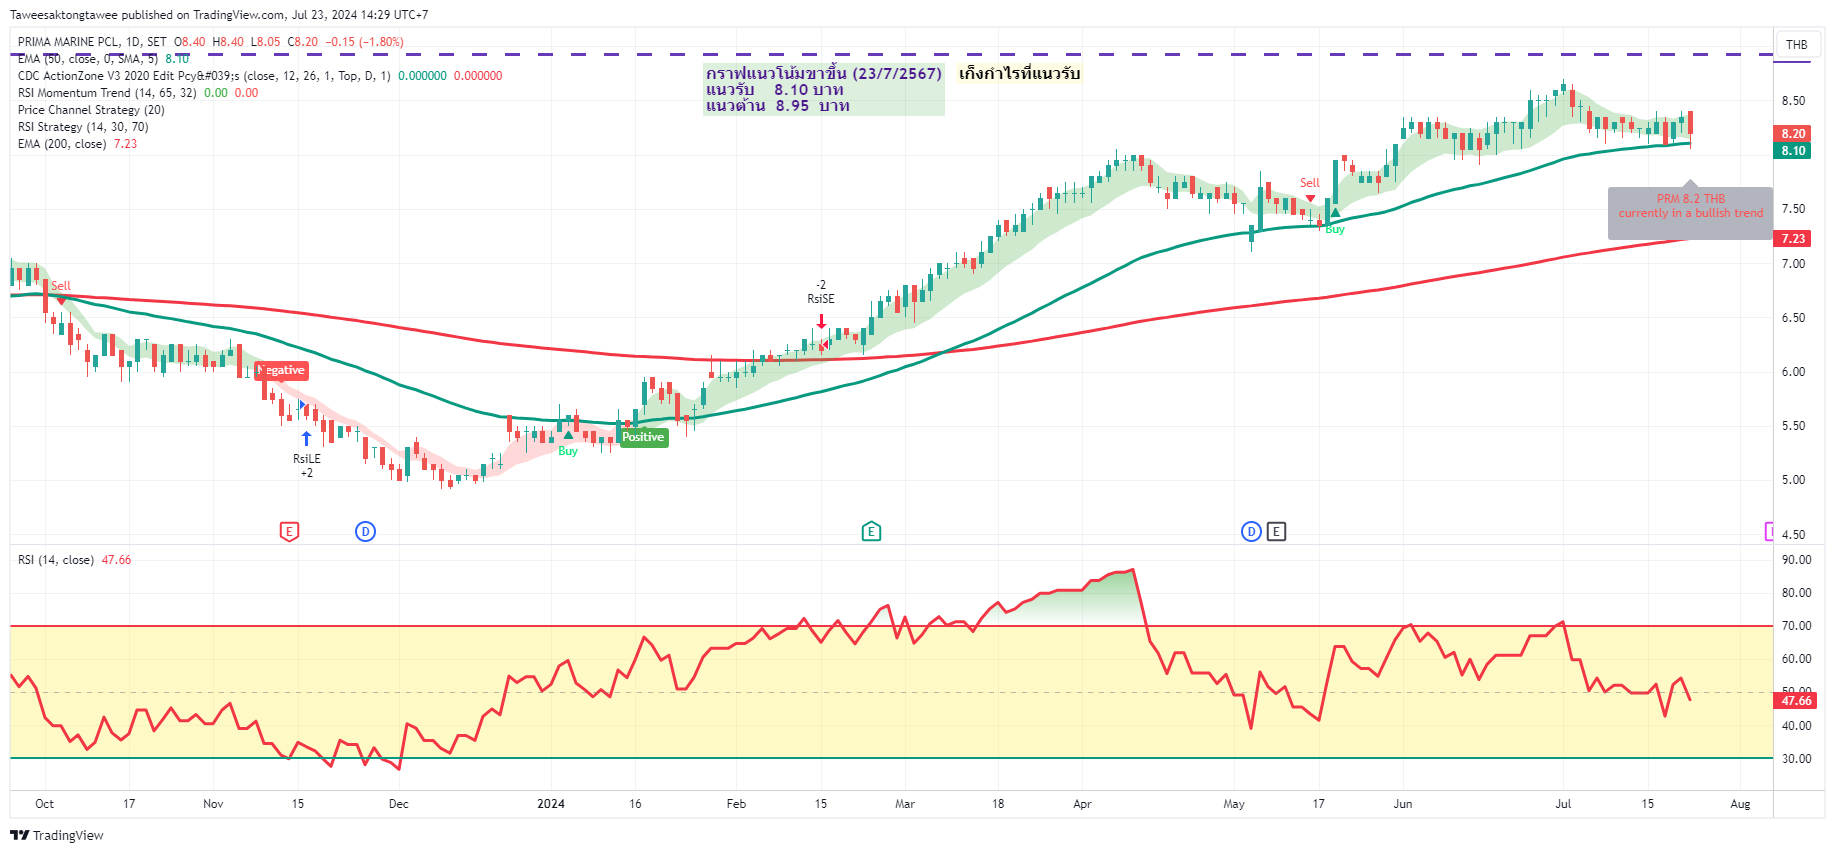Viewport: 1835px width, 853px height.
Task: Click the blue dividend D marker in May
Action: pyautogui.click(x=1251, y=531)
